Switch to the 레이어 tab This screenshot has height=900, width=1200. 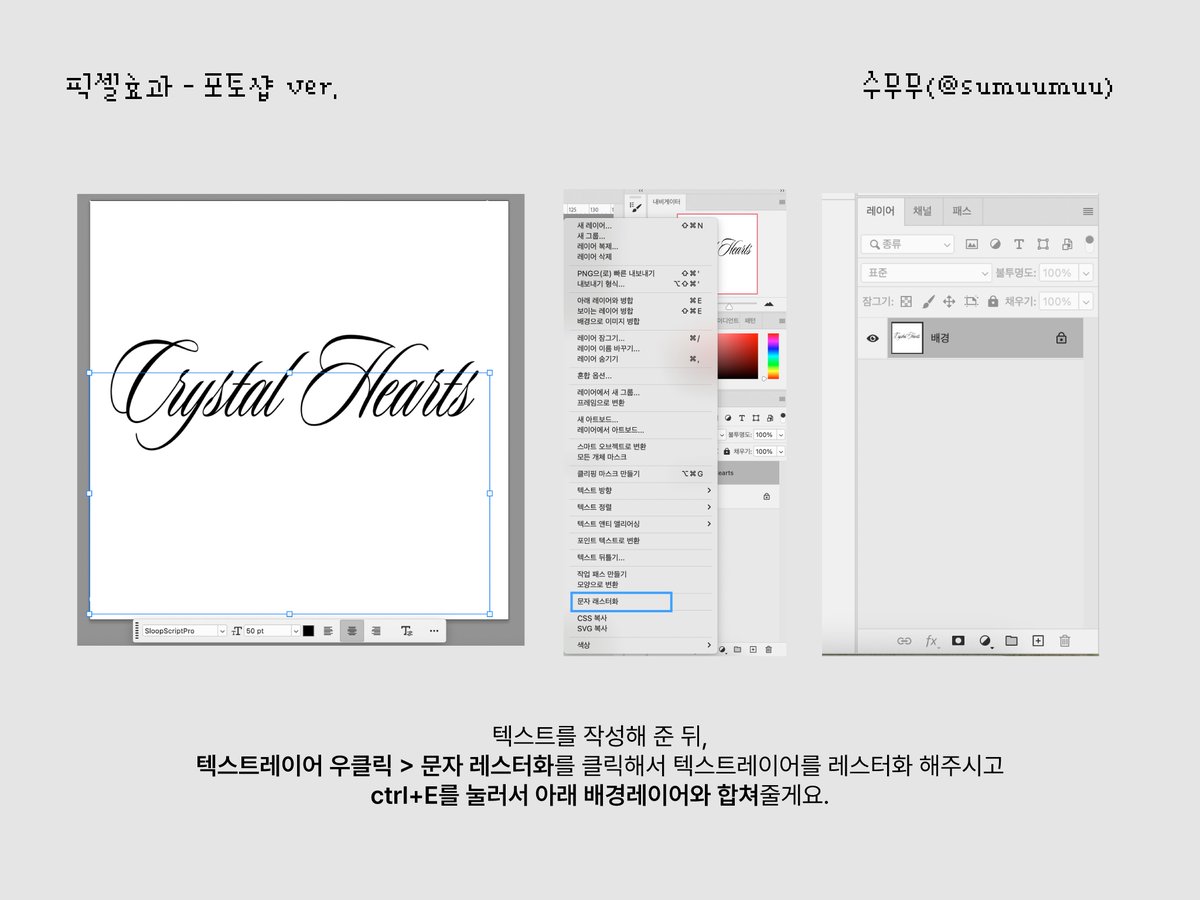point(881,212)
